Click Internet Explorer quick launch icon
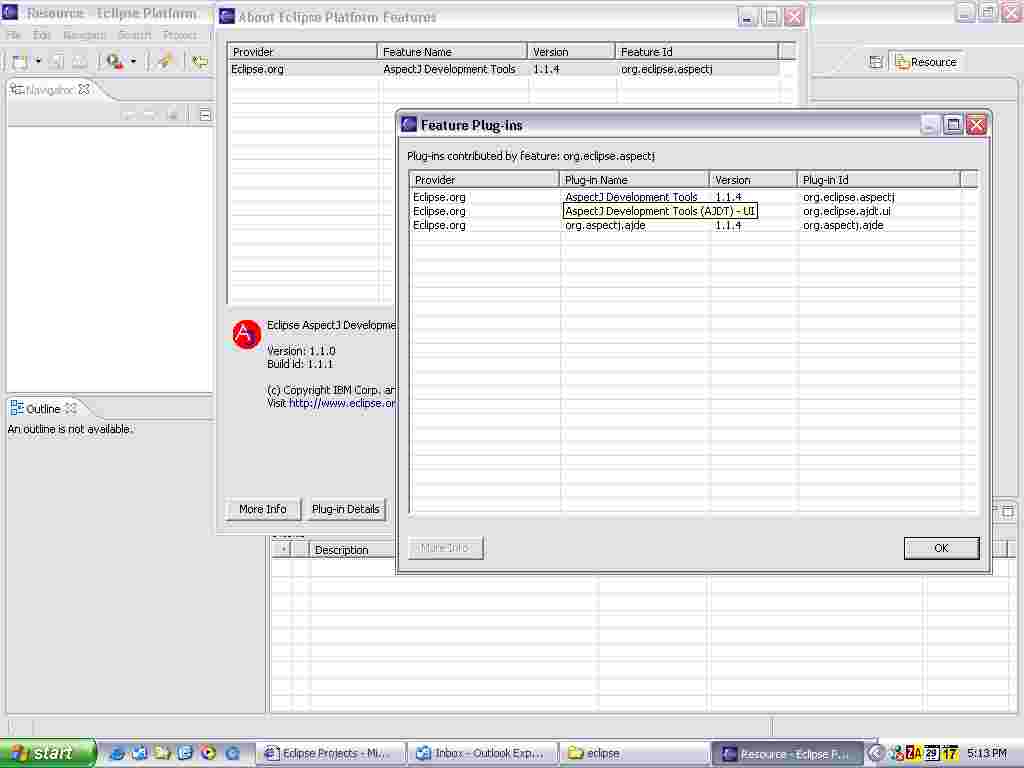The image size is (1024, 768). 117,753
